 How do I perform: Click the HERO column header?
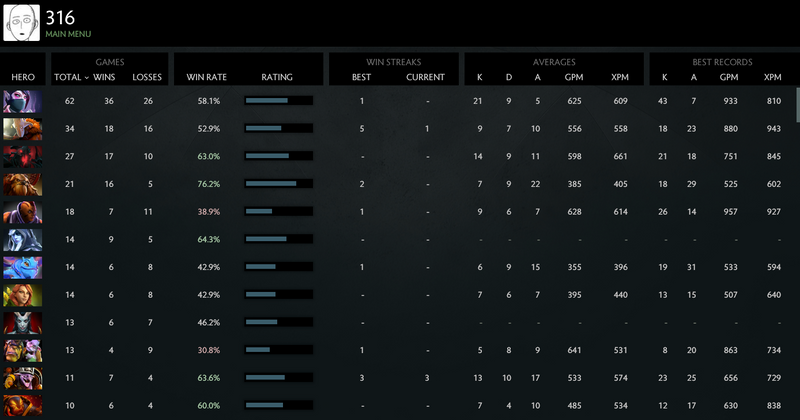[22, 77]
